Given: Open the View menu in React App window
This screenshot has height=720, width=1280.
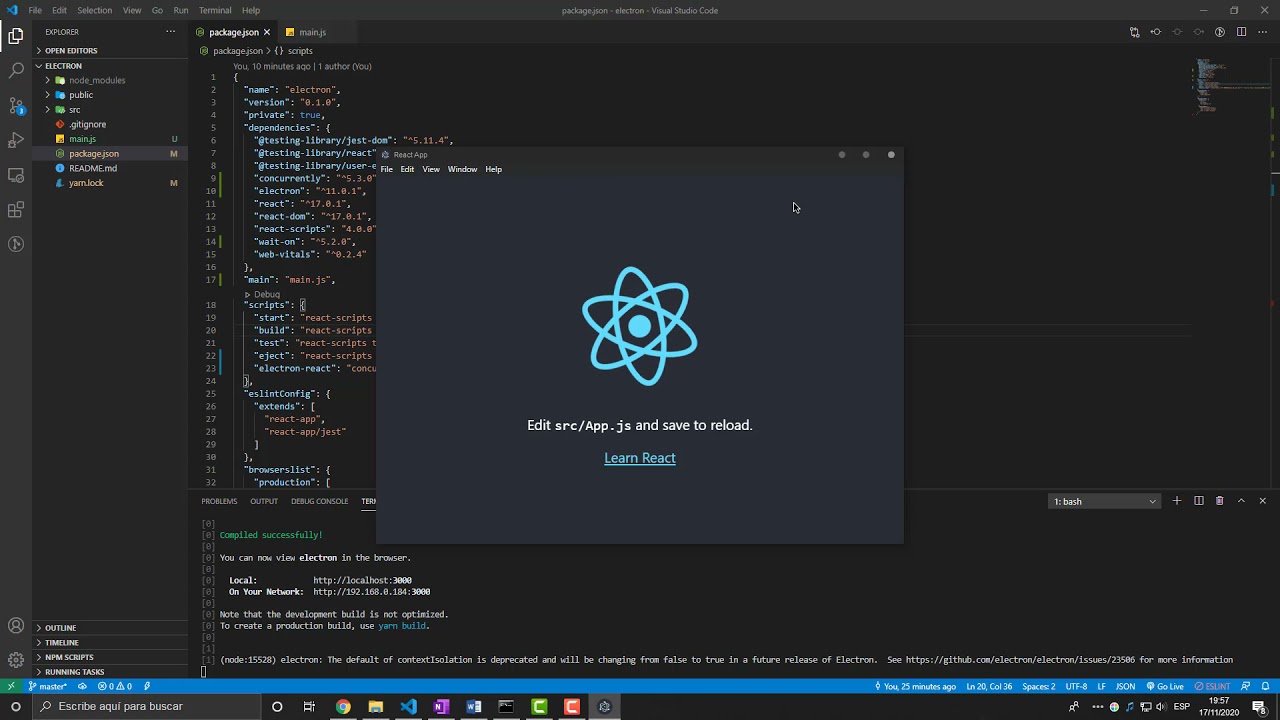Looking at the screenshot, I should 431,169.
